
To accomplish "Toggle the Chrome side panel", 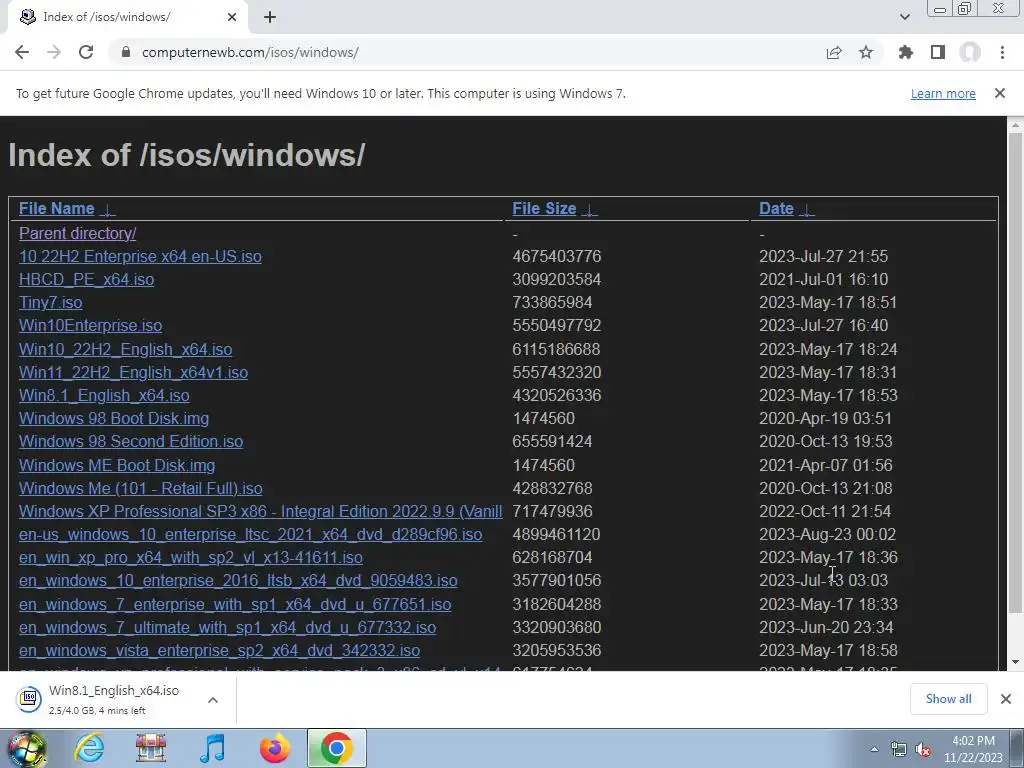I will 938,52.
